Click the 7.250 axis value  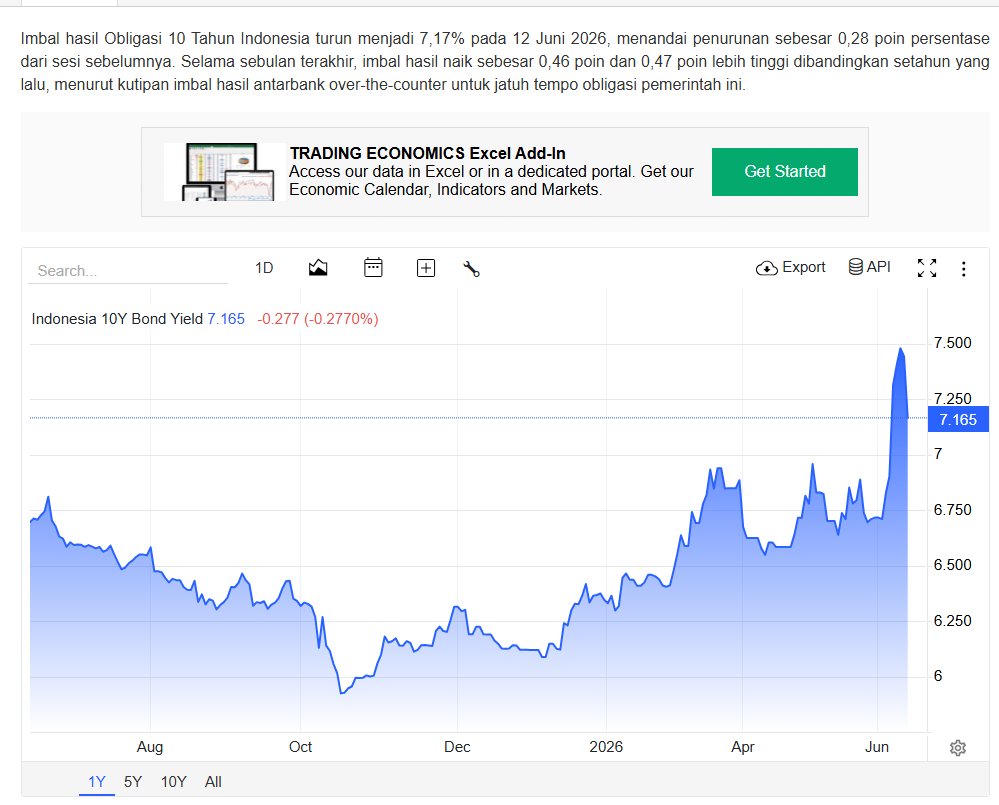click(952, 399)
